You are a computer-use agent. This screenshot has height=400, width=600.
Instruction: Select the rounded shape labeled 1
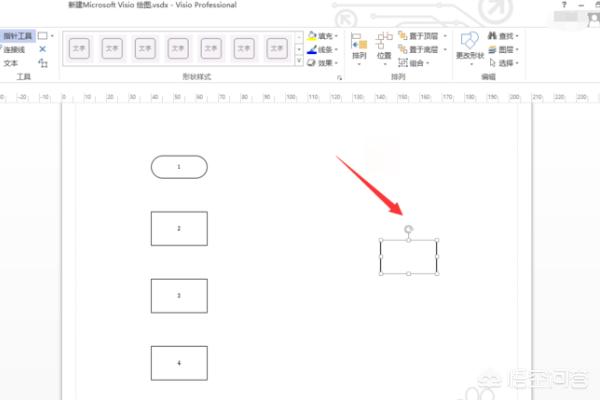click(179, 167)
